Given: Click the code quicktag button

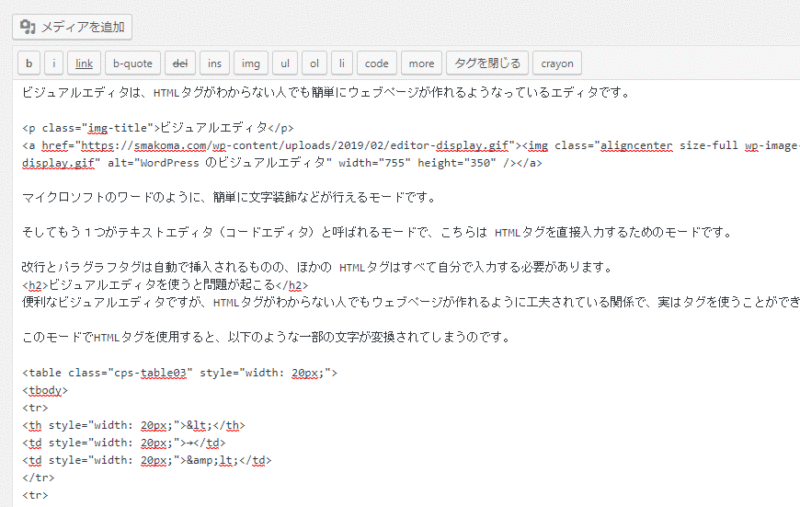Looking at the screenshot, I should point(377,63).
